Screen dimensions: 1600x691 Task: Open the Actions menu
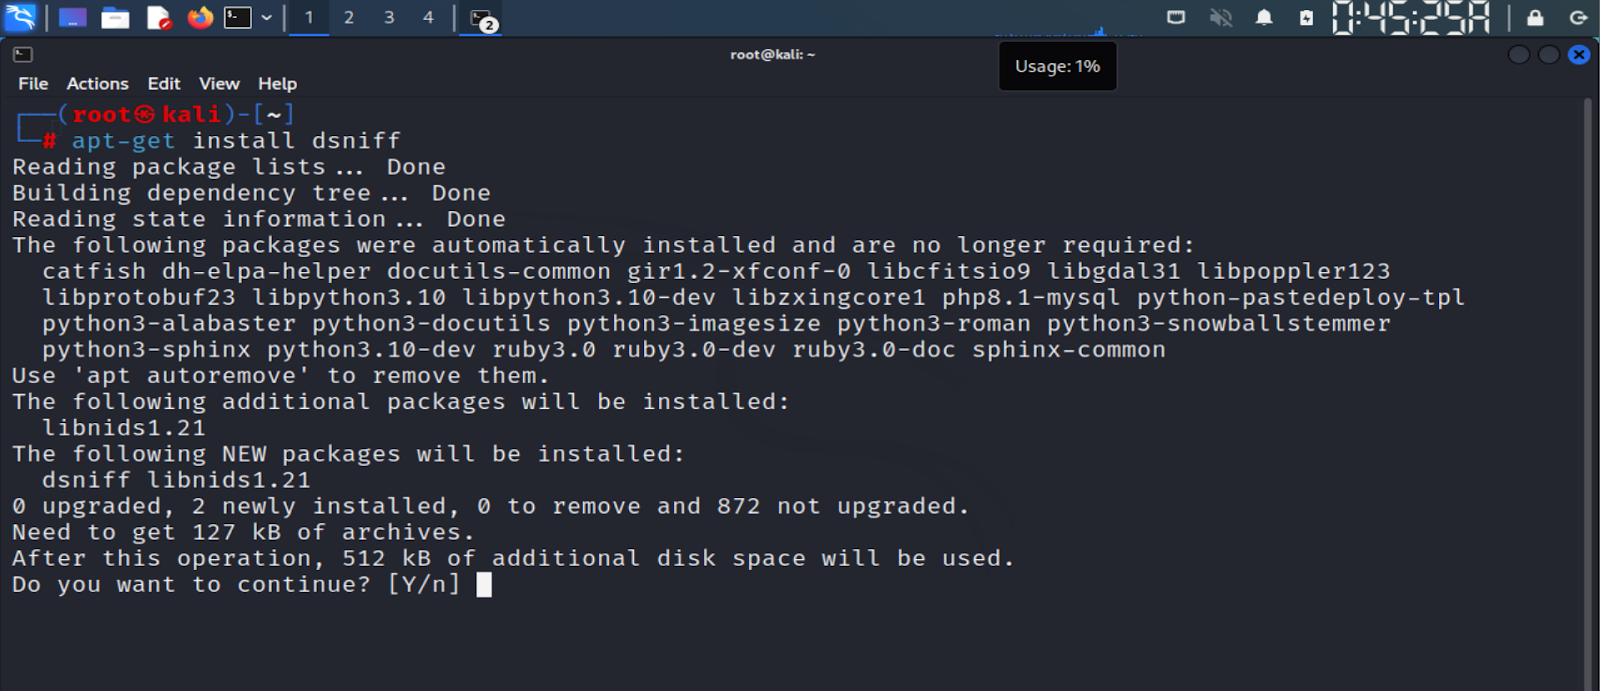click(98, 84)
